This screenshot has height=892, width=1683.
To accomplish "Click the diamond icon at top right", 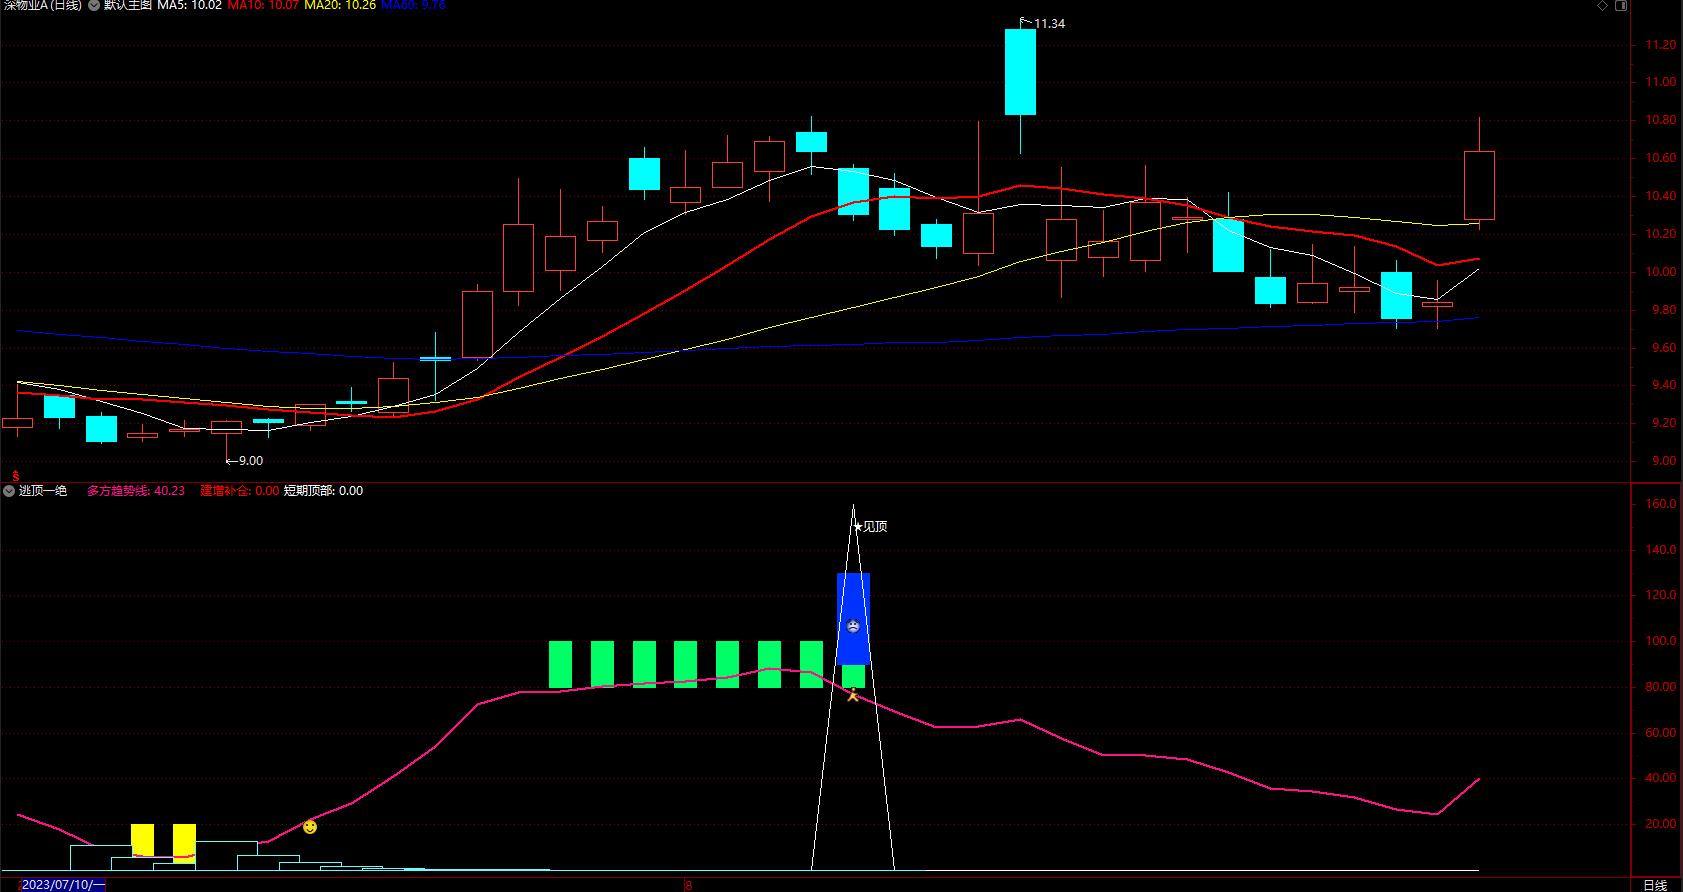I will tap(1602, 5).
